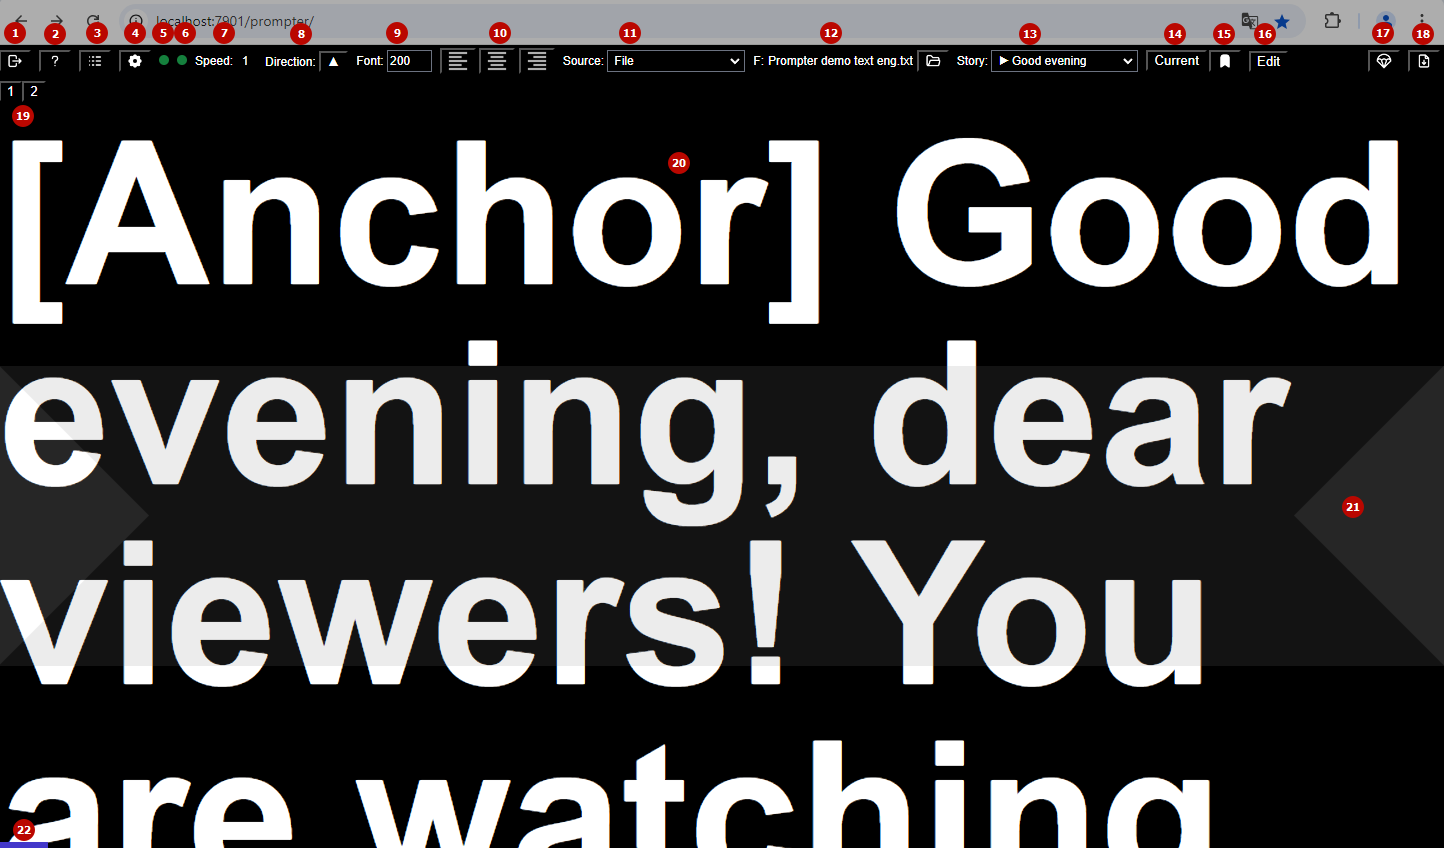Click the Font size field showing 200

[x=409, y=61]
